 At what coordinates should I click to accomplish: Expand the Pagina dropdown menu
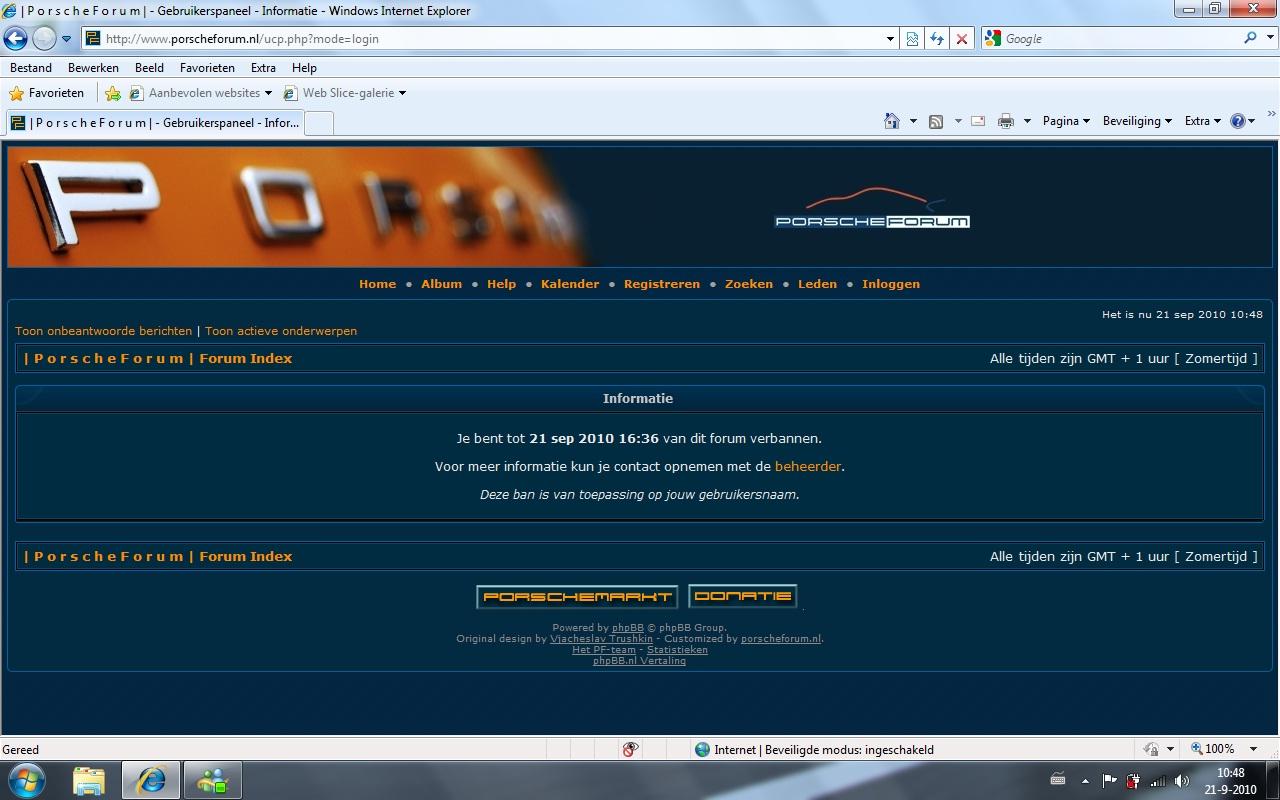pyautogui.click(x=1066, y=121)
